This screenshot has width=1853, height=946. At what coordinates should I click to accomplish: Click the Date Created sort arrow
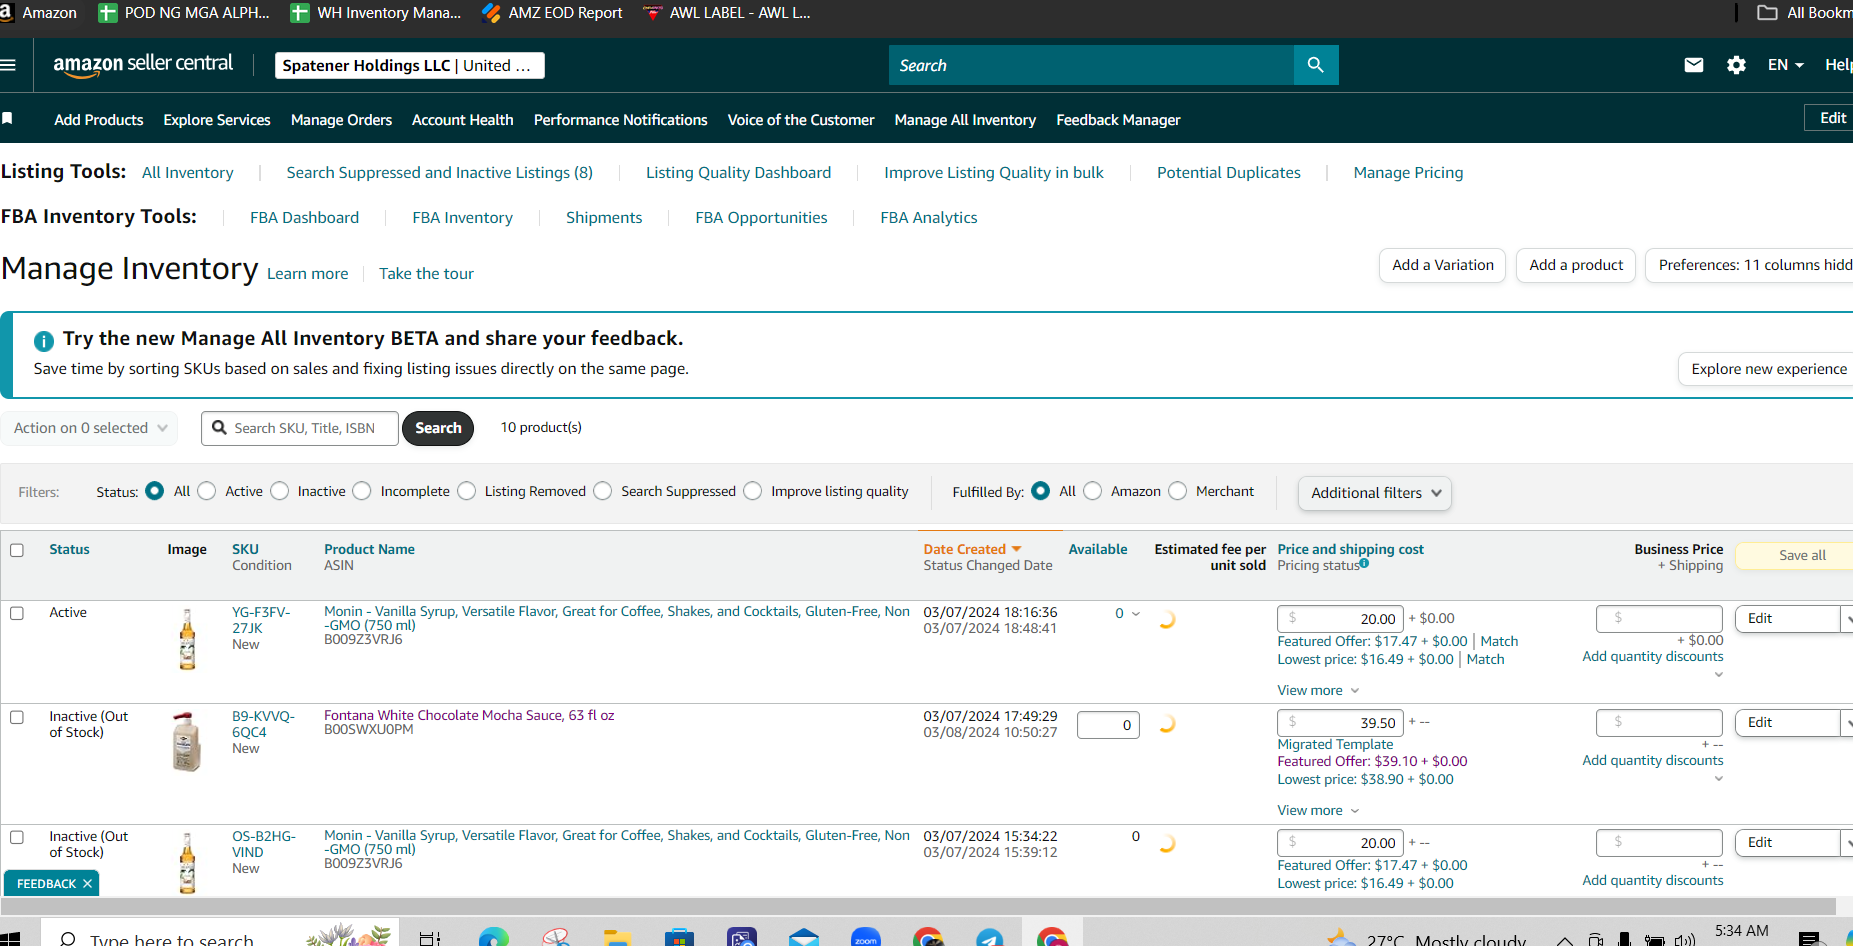pyautogui.click(x=1017, y=549)
